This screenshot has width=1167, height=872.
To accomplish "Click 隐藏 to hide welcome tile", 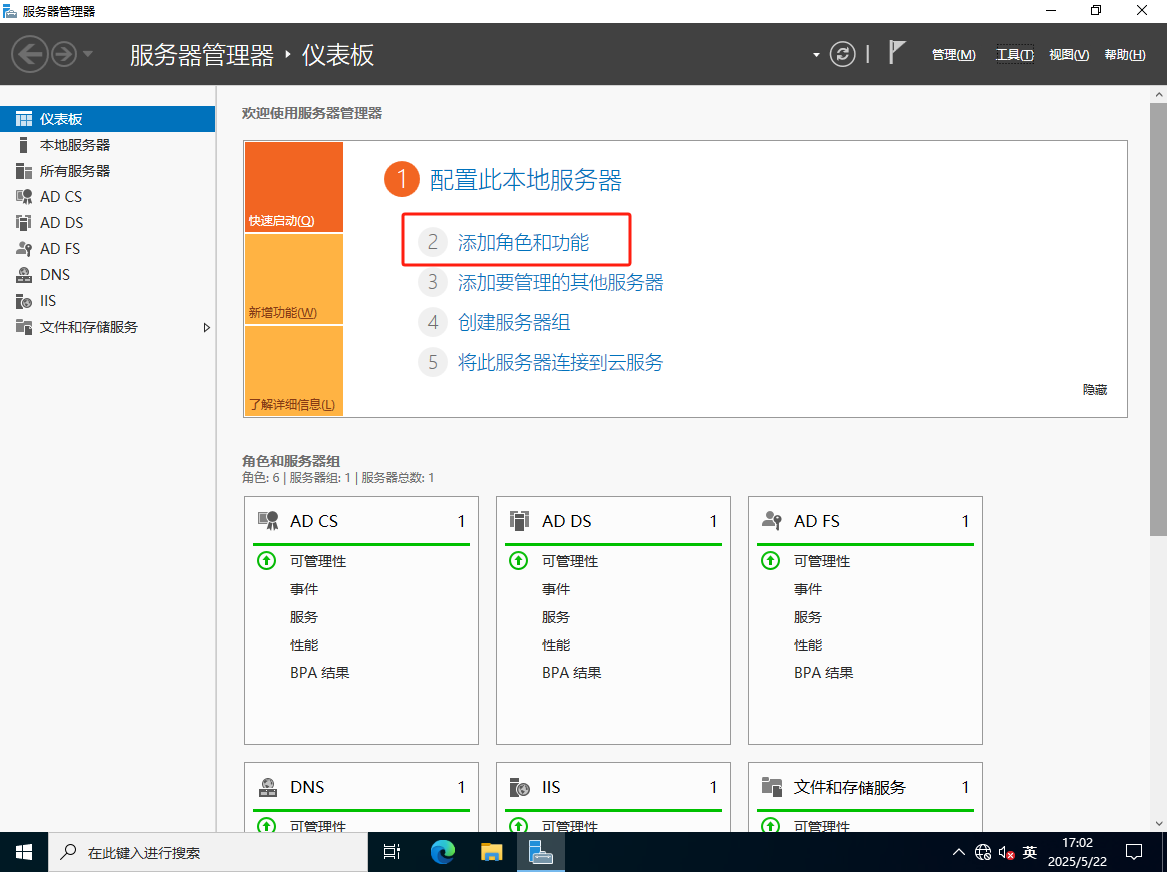I will tap(1095, 390).
